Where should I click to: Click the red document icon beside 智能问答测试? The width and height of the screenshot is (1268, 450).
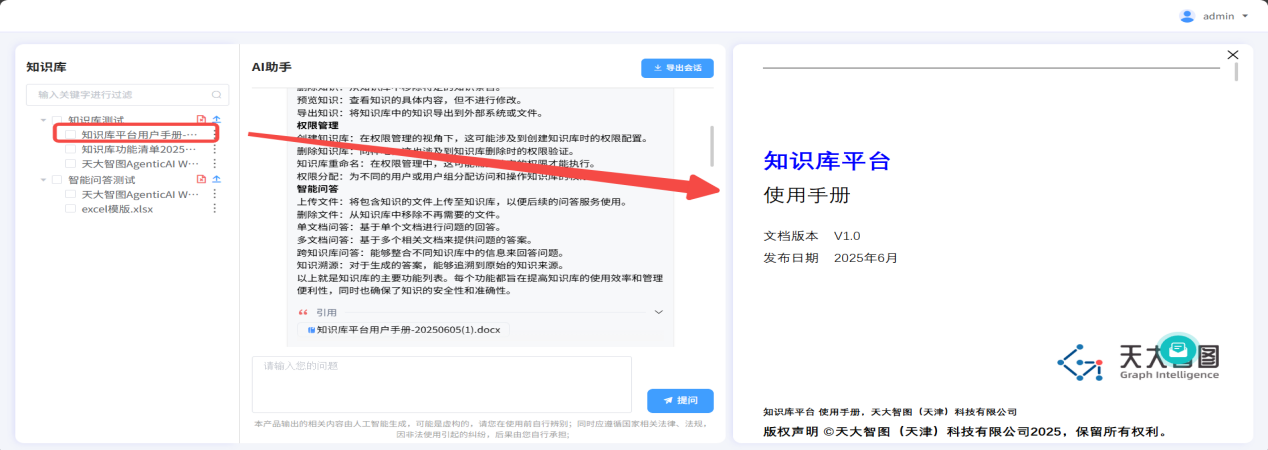201,179
